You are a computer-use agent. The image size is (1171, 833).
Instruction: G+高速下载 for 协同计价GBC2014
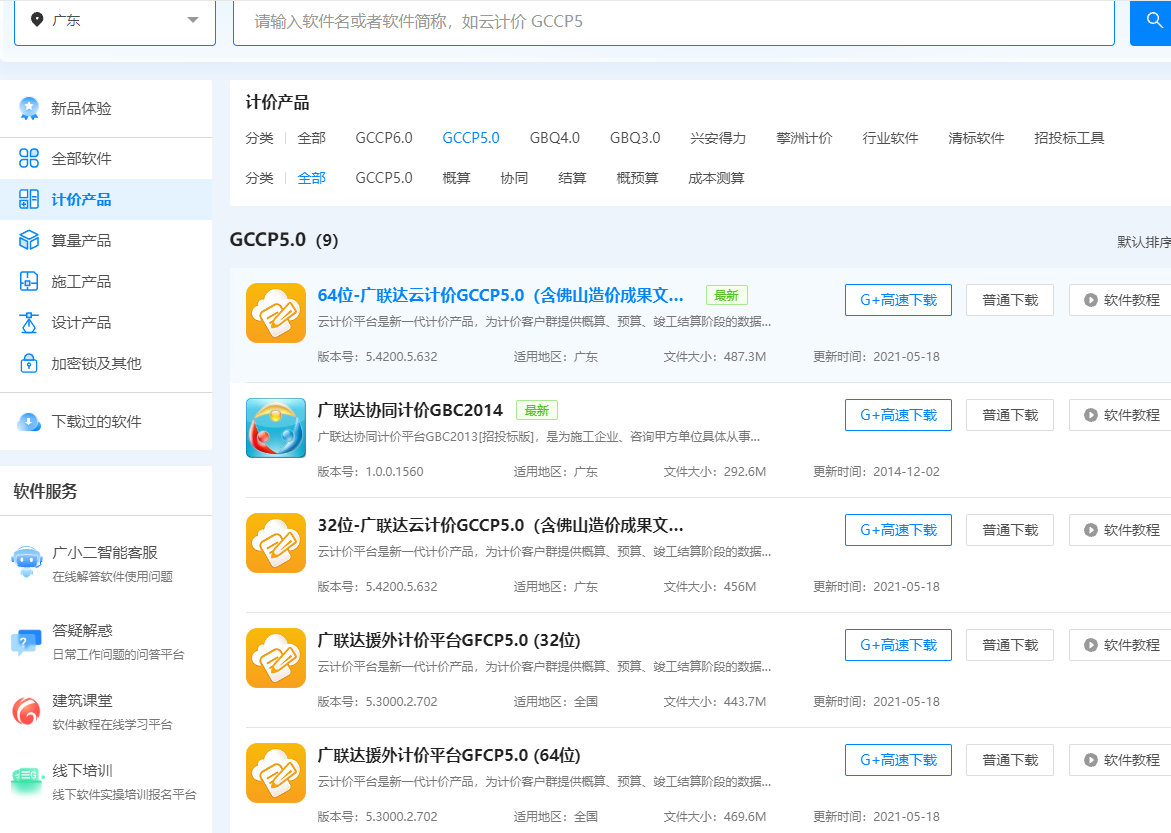click(898, 415)
